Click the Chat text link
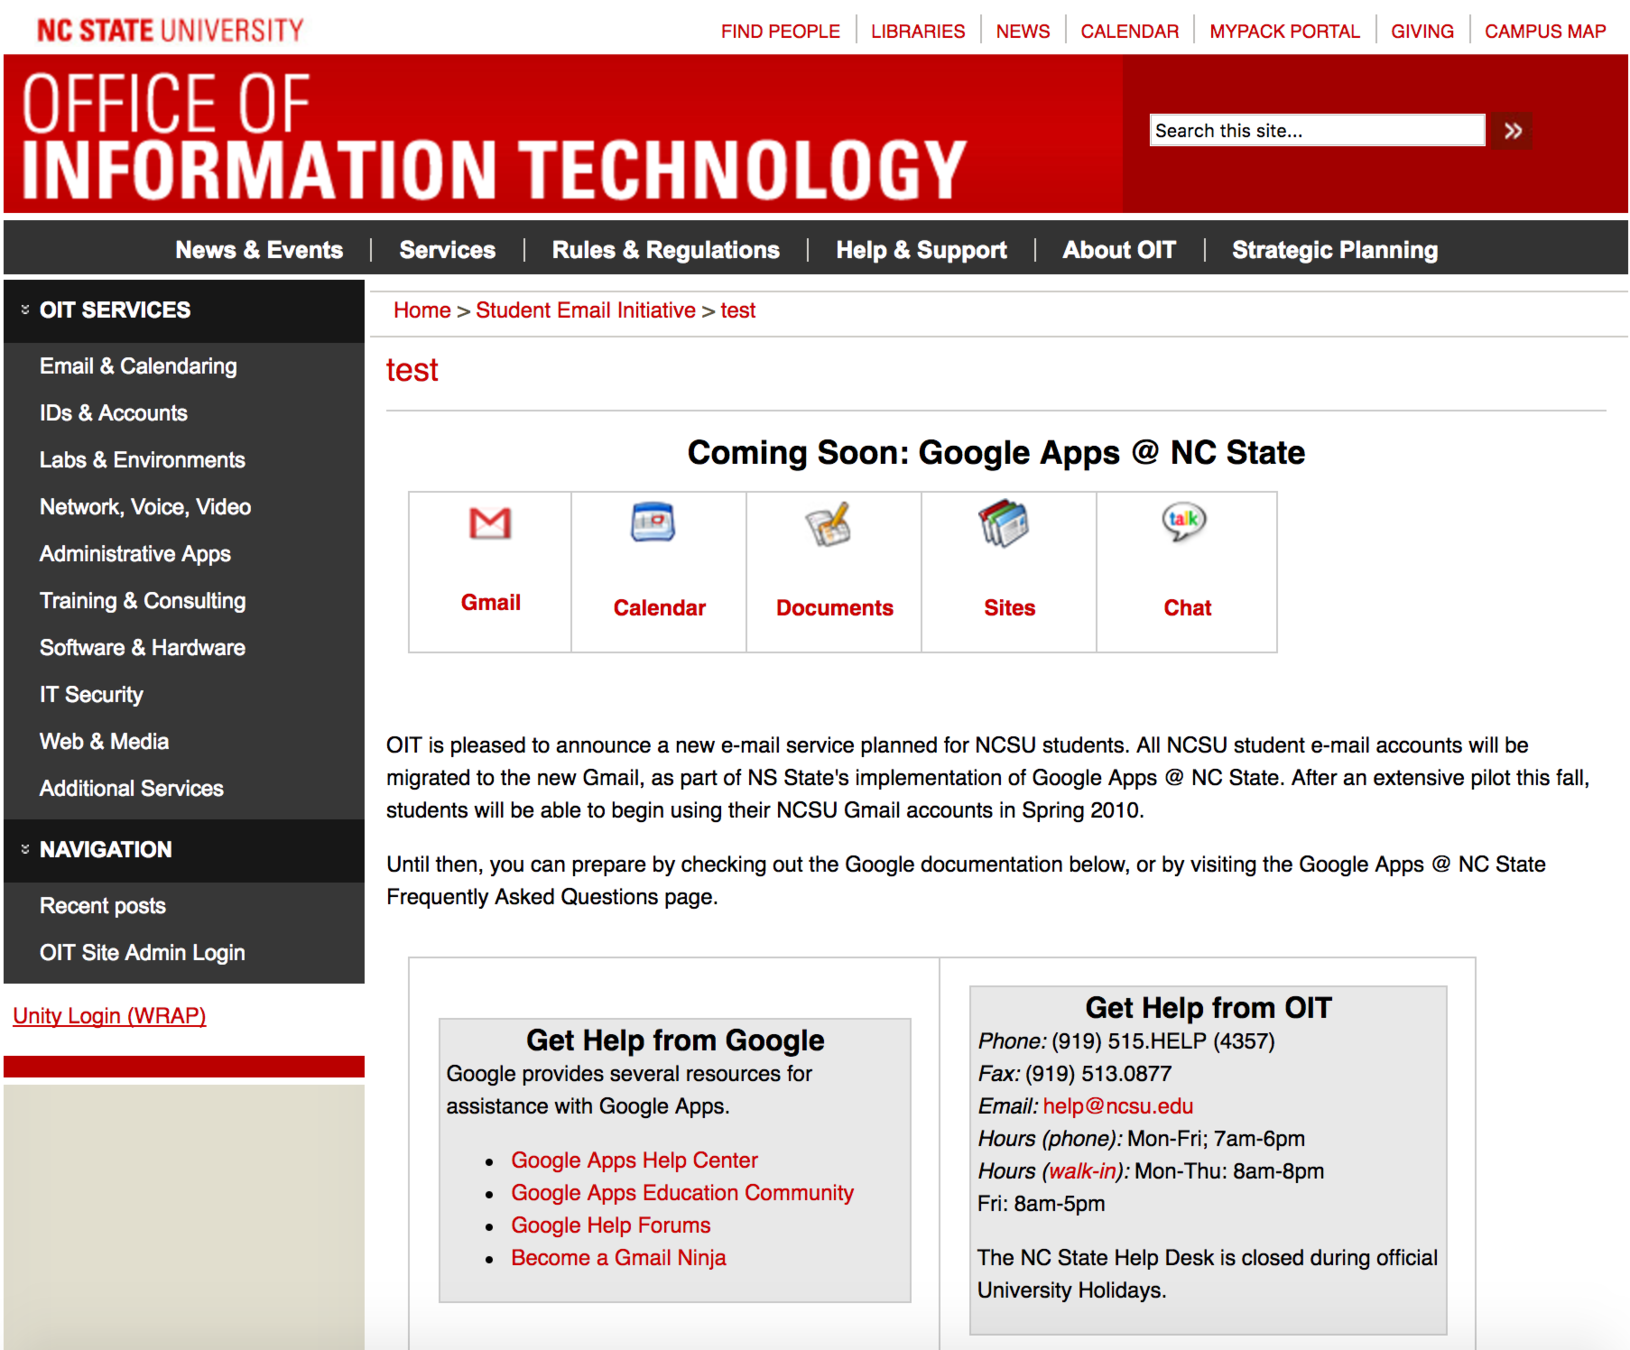1630x1350 pixels. 1187,608
